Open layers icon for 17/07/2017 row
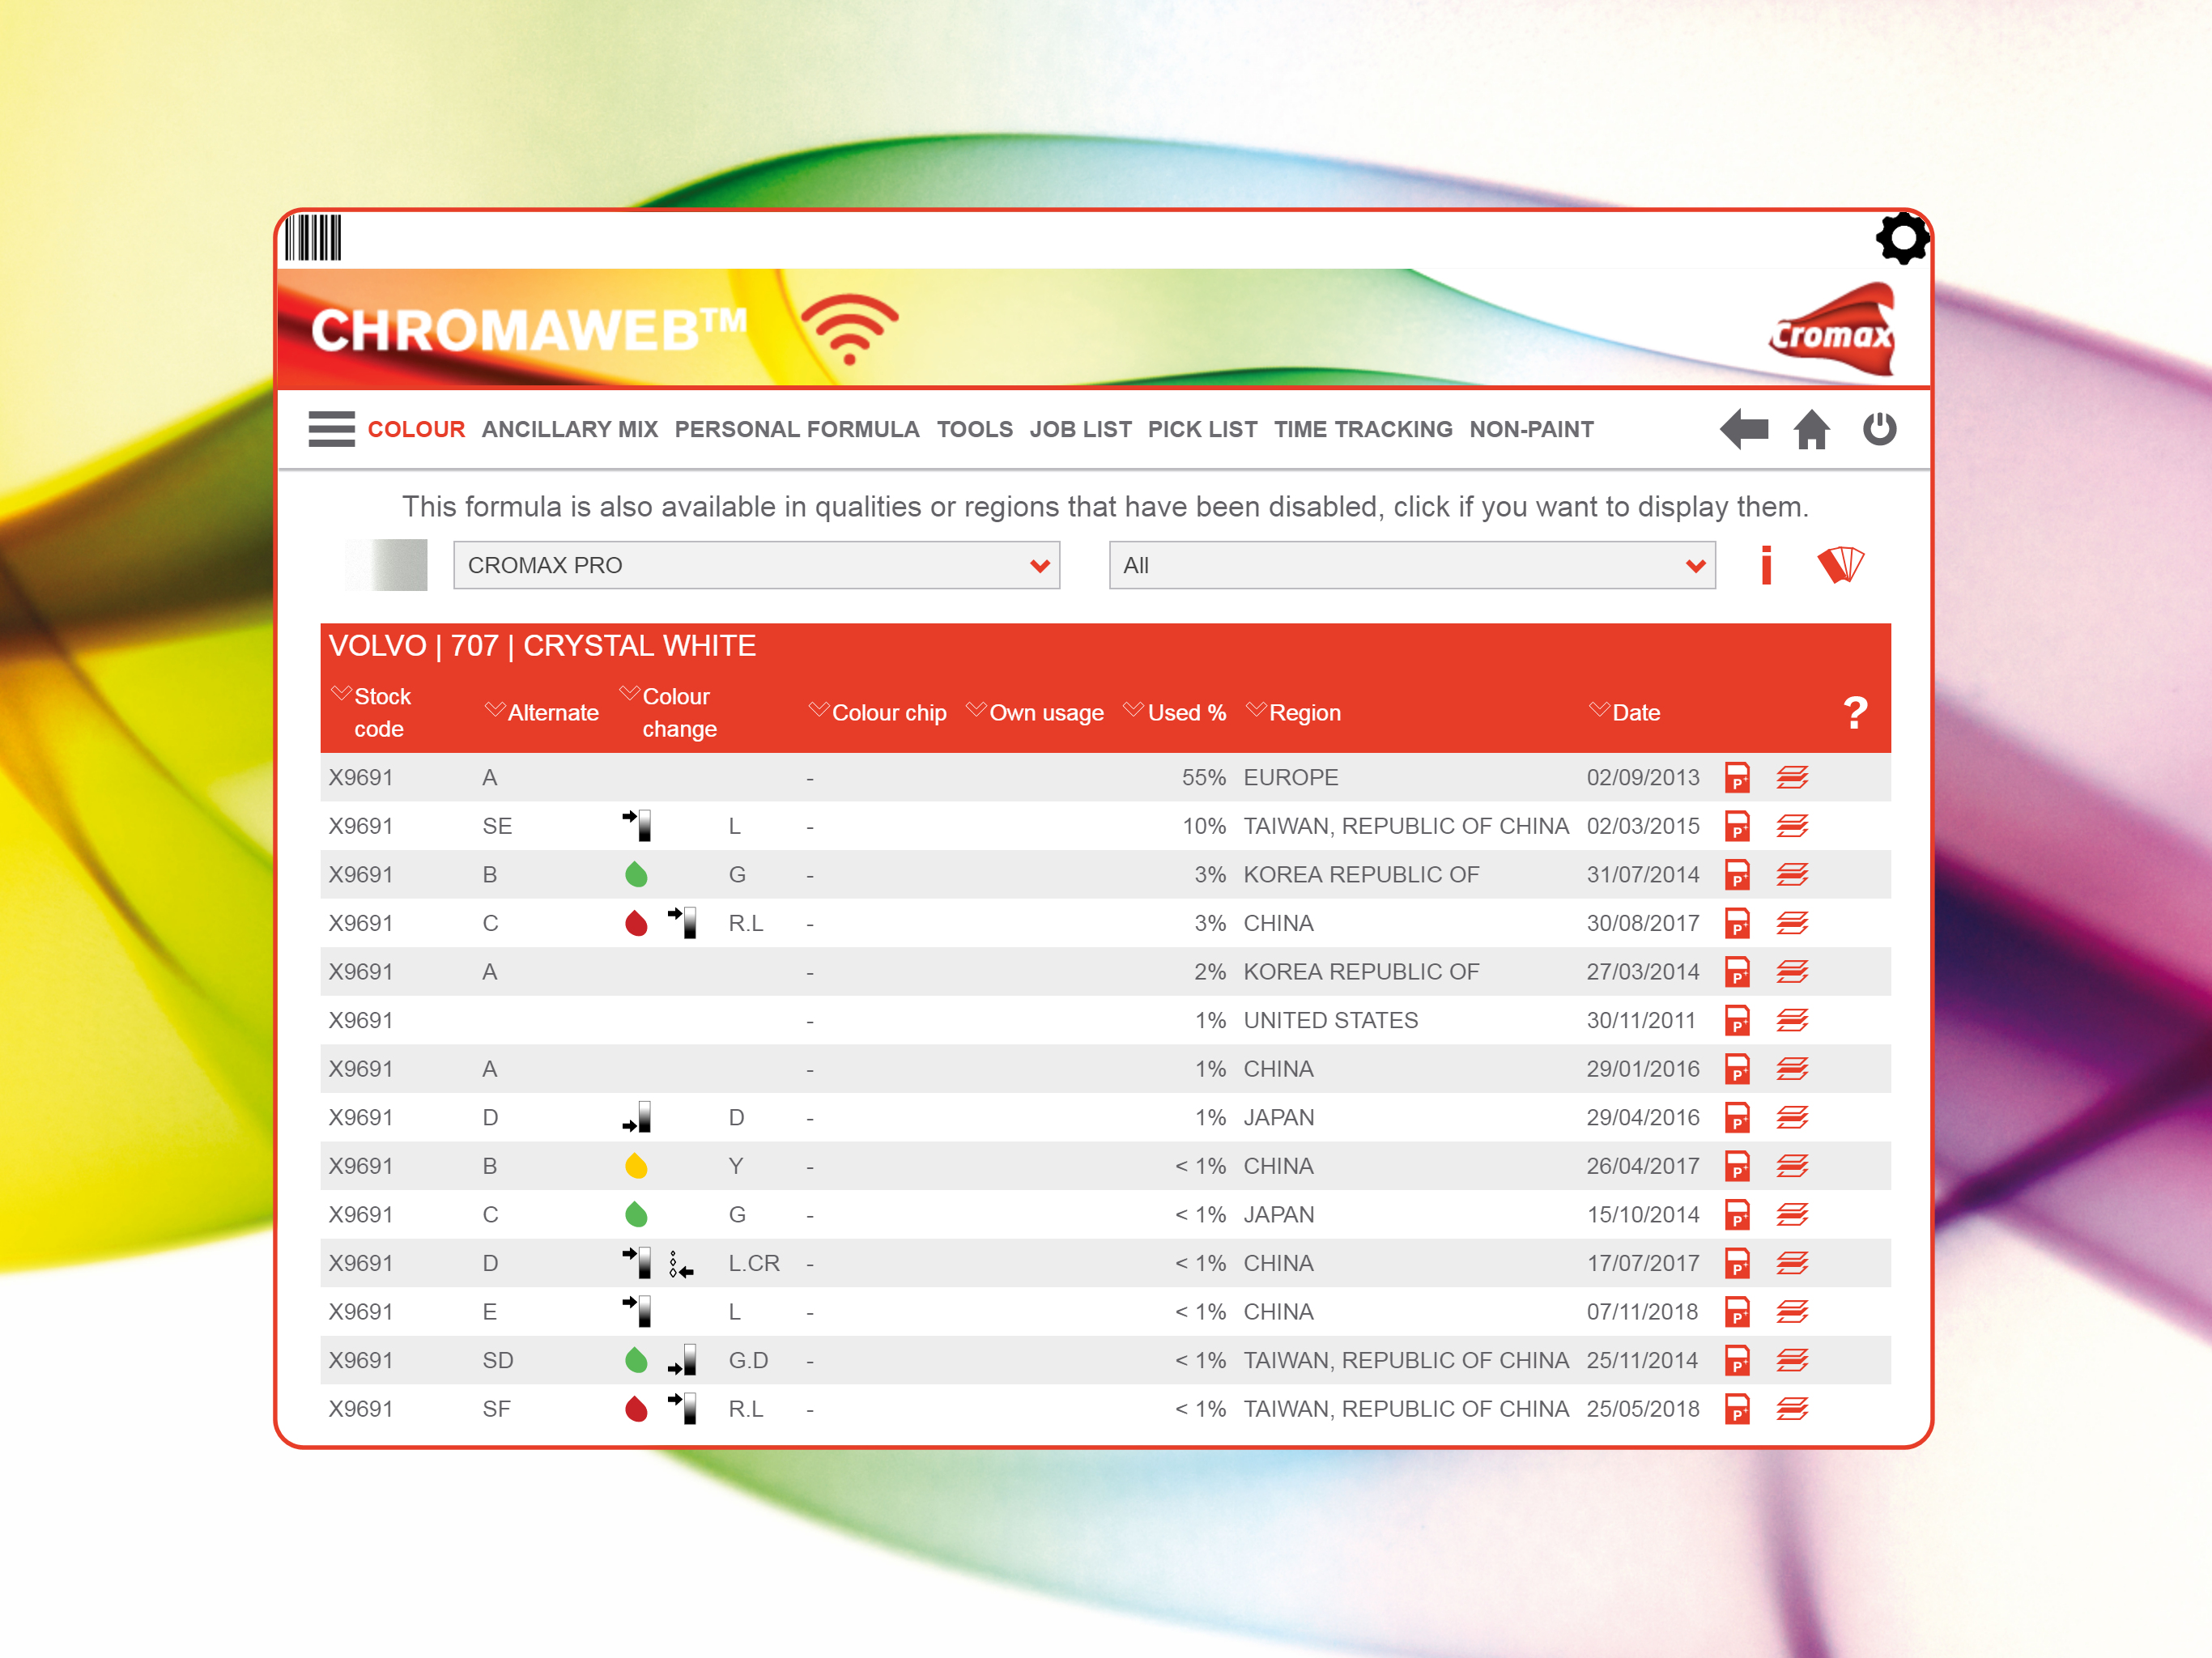2212x1658 pixels. pyautogui.click(x=1792, y=1263)
